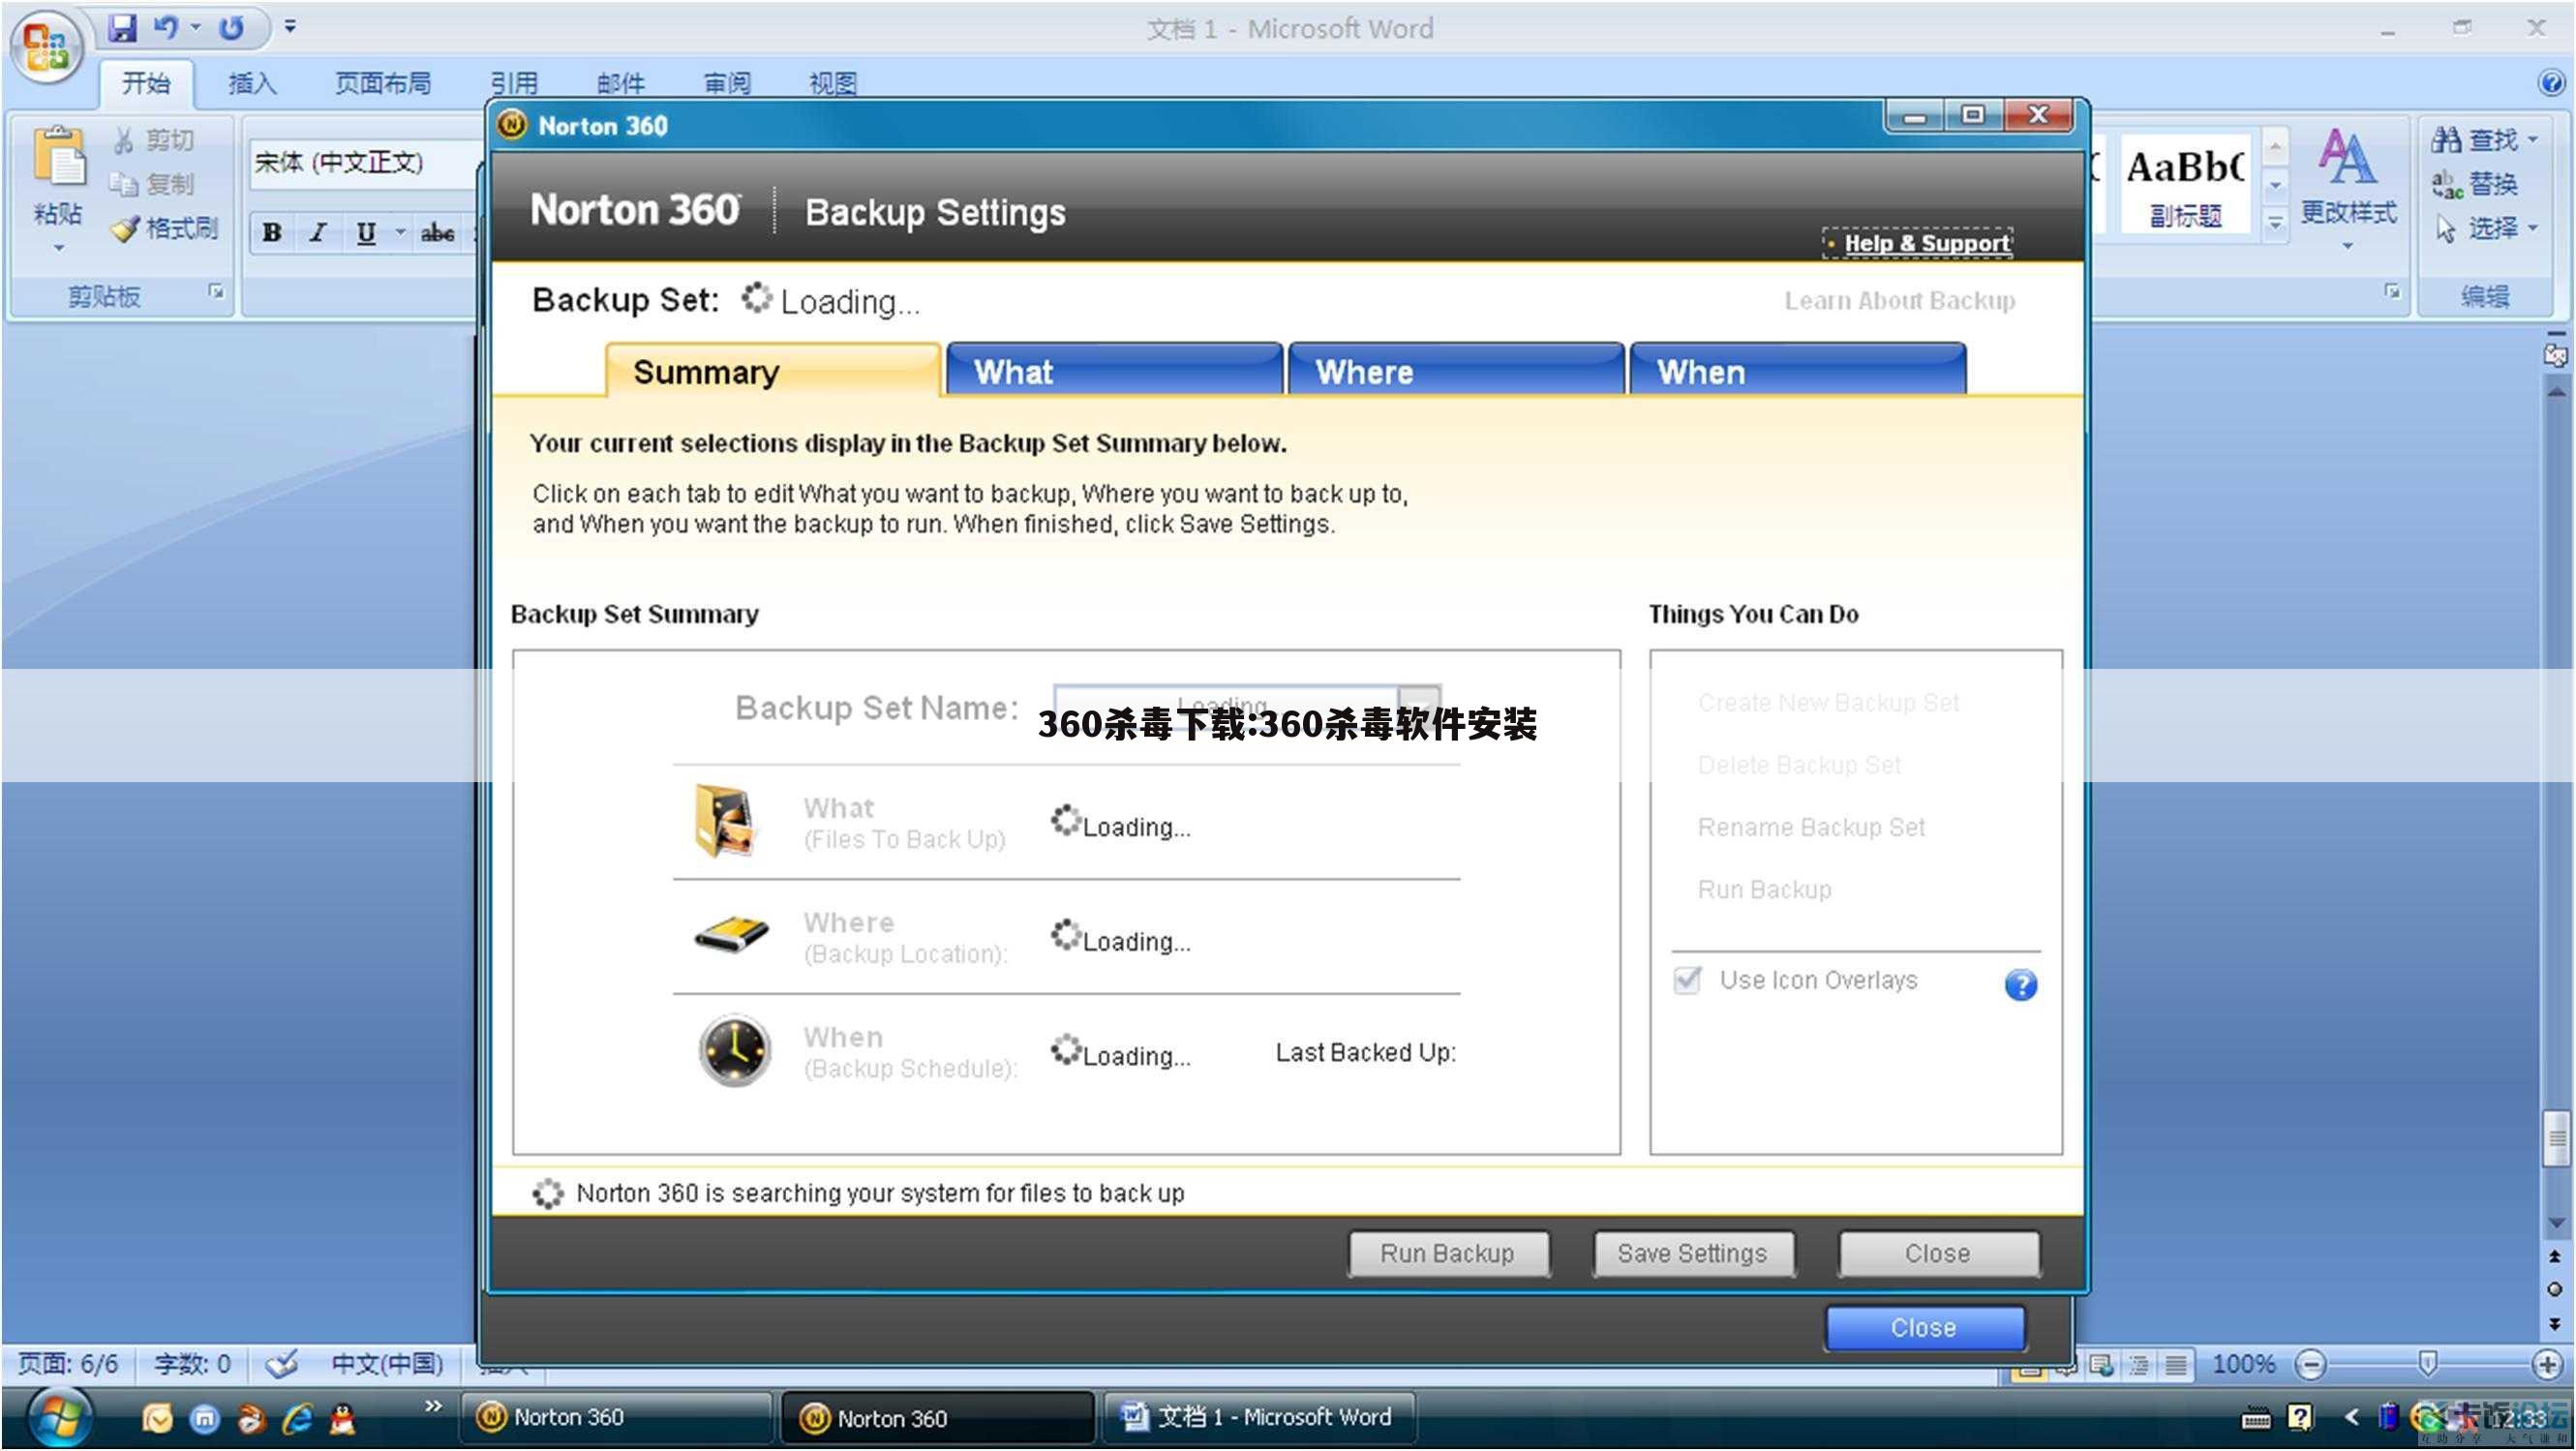Click Replace (替换) button
The image size is (2576, 1451).
2474,184
